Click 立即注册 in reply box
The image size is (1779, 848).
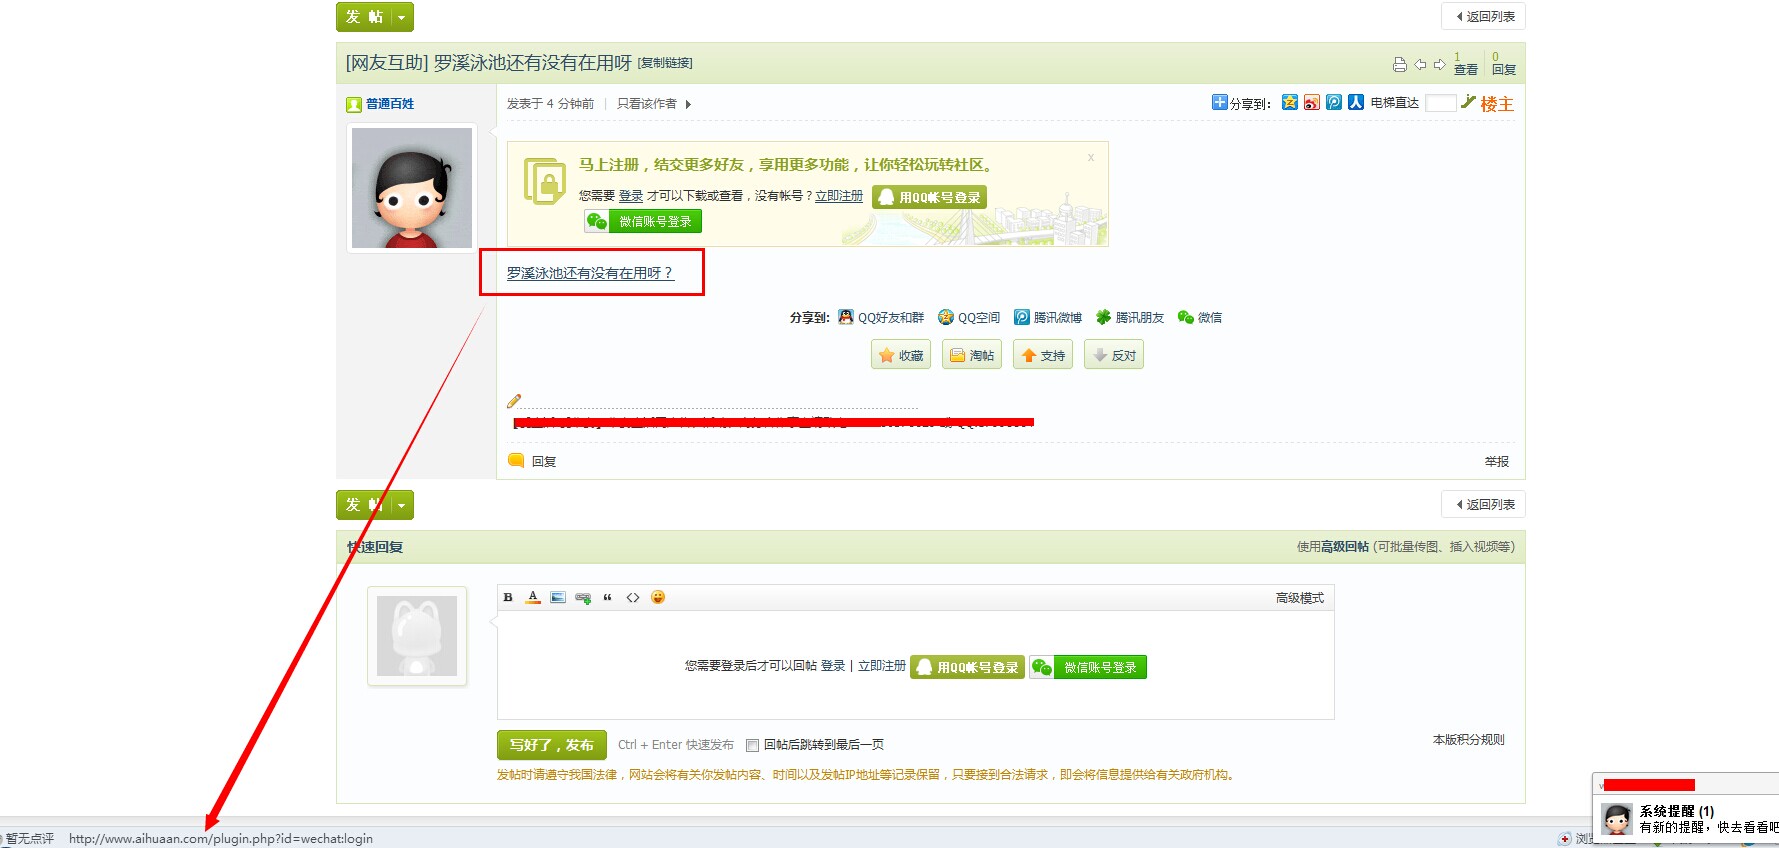882,666
